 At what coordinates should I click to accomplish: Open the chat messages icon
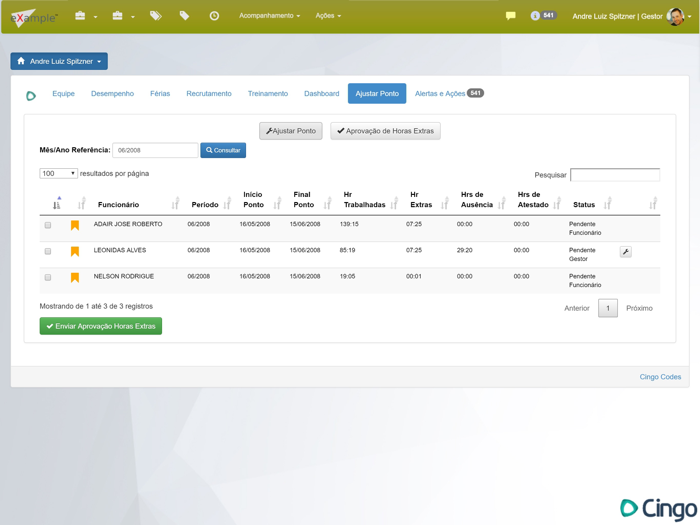coord(511,16)
